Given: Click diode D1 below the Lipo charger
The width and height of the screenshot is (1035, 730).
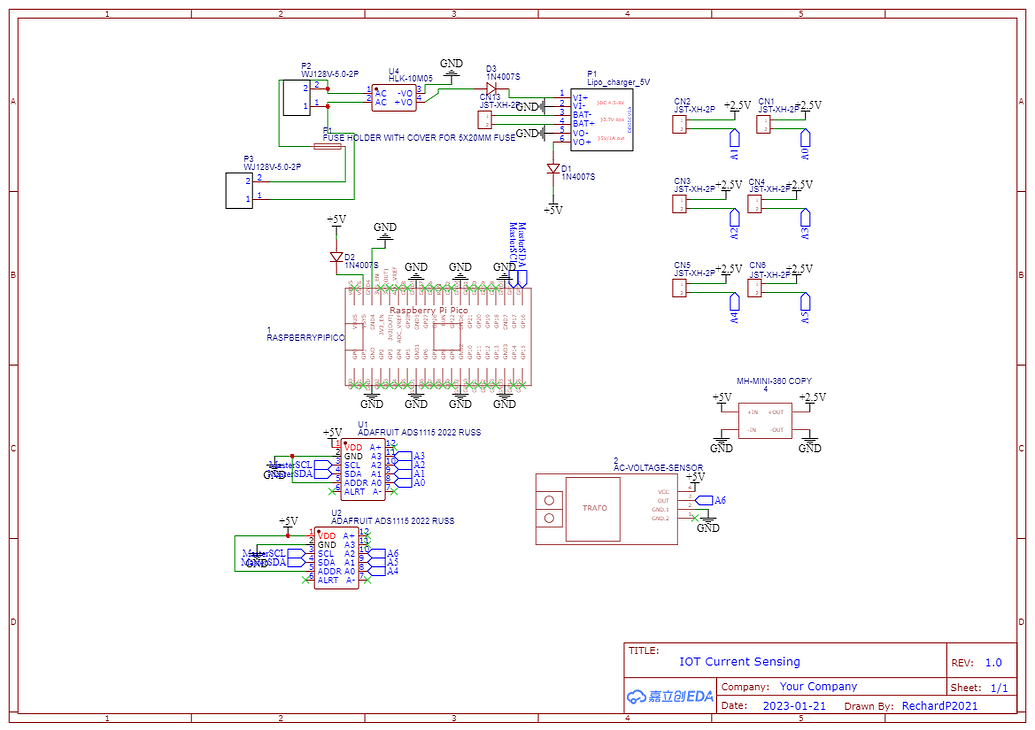Looking at the screenshot, I should (553, 169).
